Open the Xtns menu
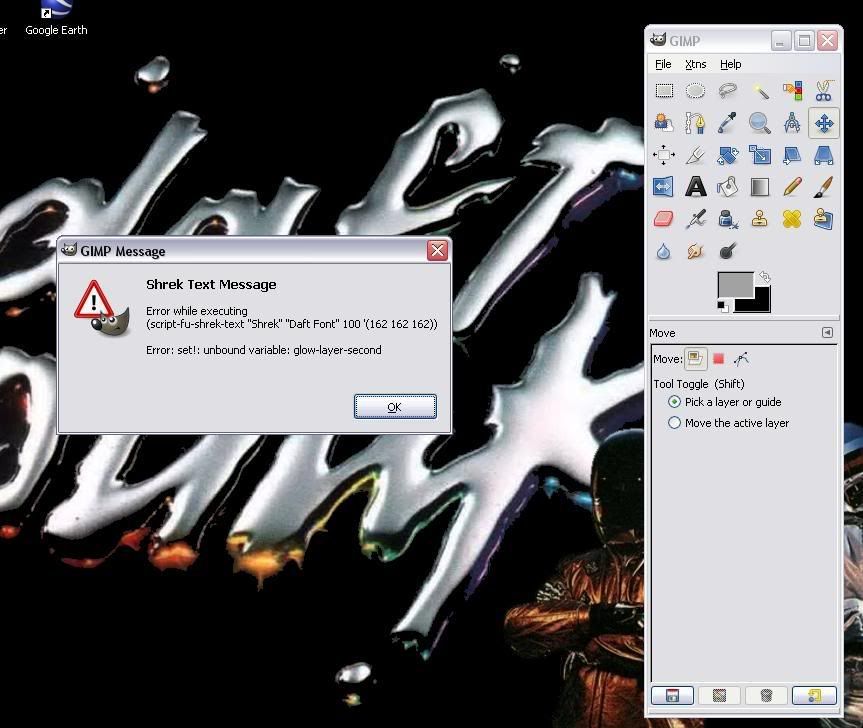The image size is (863, 728). [x=696, y=64]
